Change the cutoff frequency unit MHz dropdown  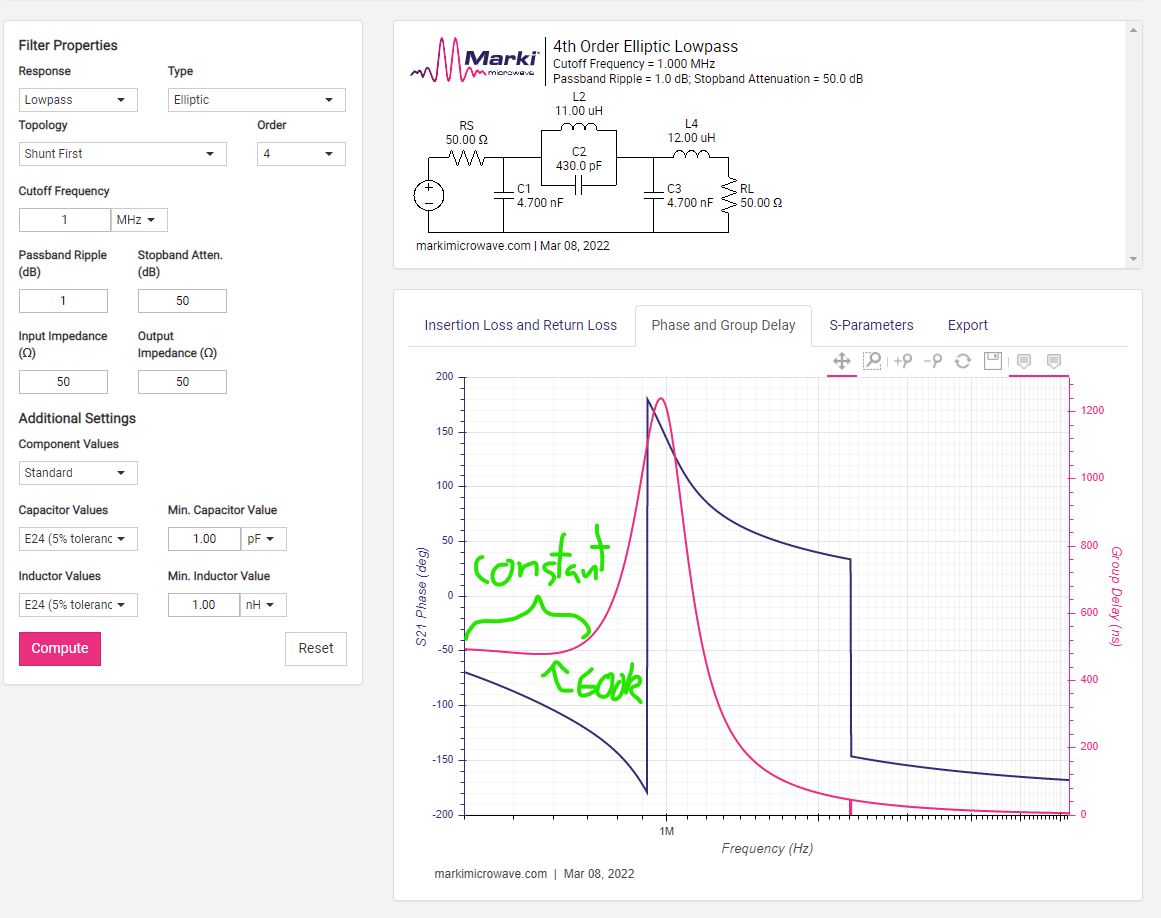point(140,220)
